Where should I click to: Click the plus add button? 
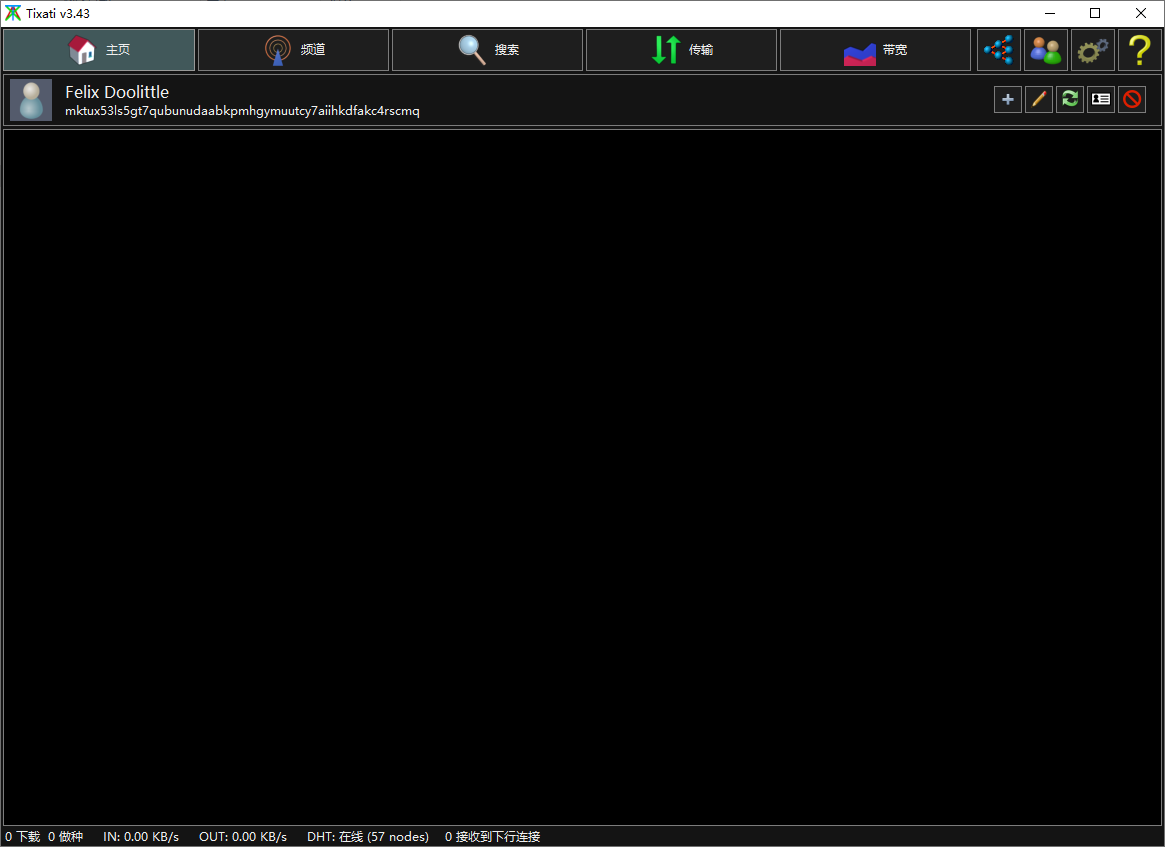click(x=1008, y=99)
